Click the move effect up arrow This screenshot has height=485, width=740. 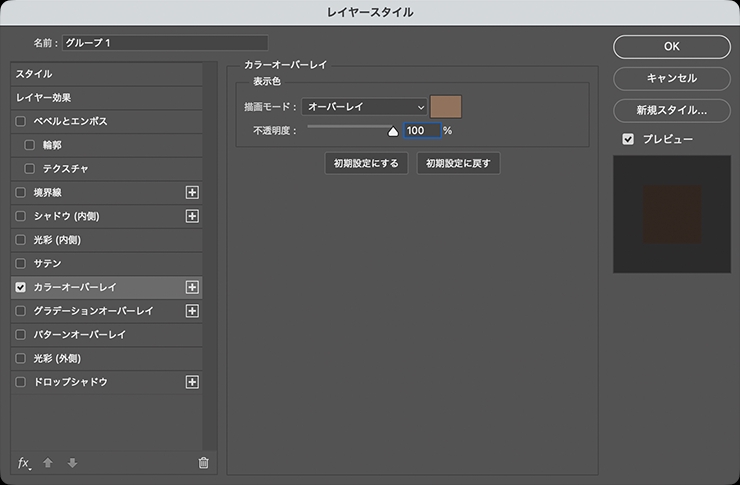pyautogui.click(x=48, y=462)
